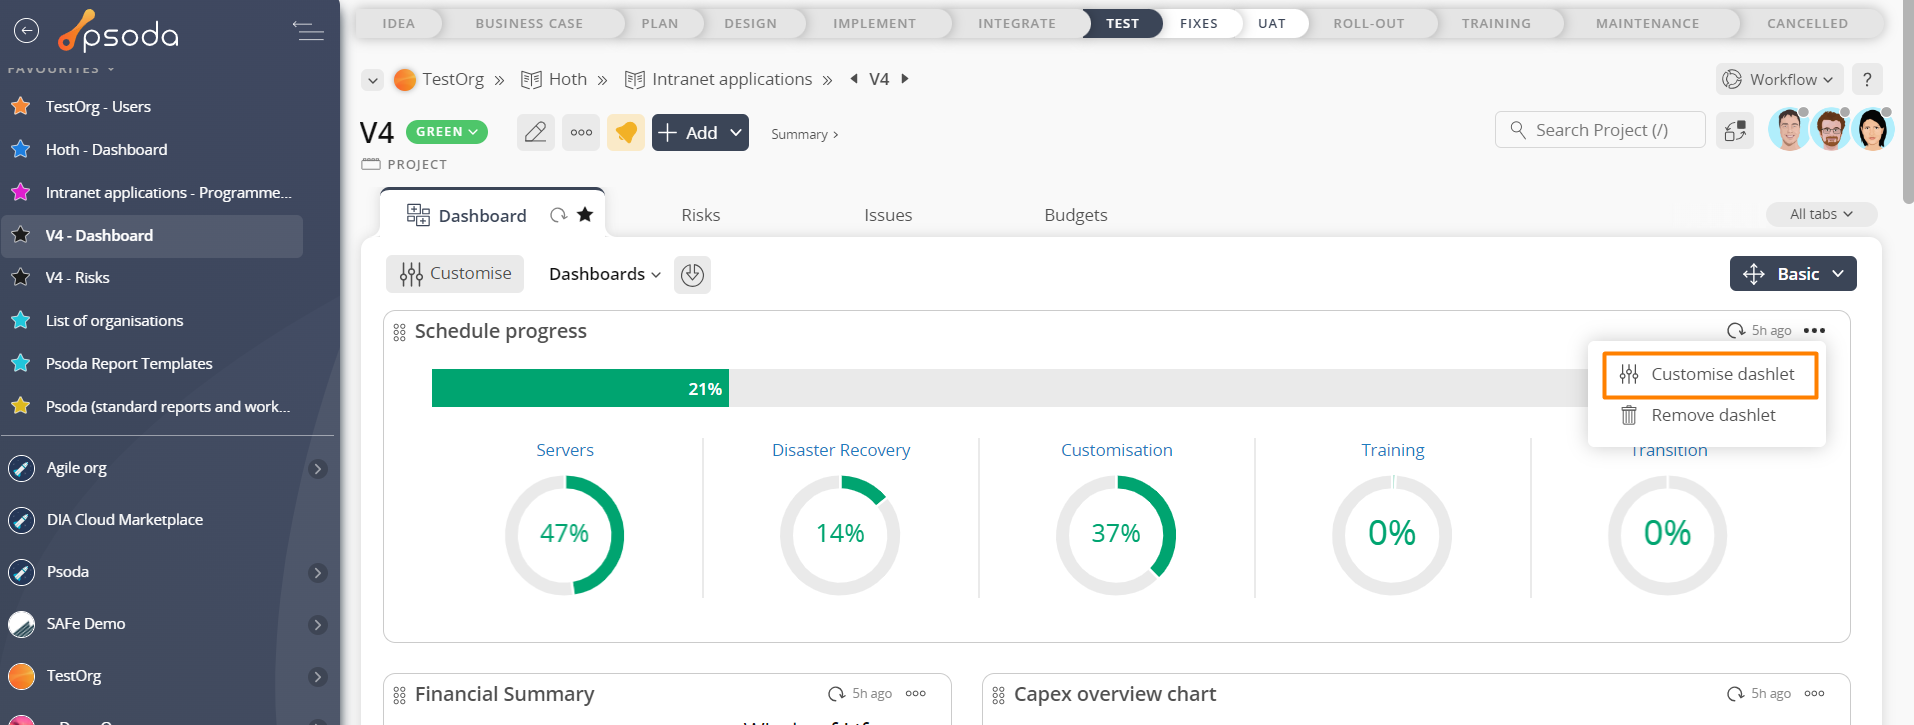
Task: Open Schedule progress dashlet options menu
Action: point(1814,330)
